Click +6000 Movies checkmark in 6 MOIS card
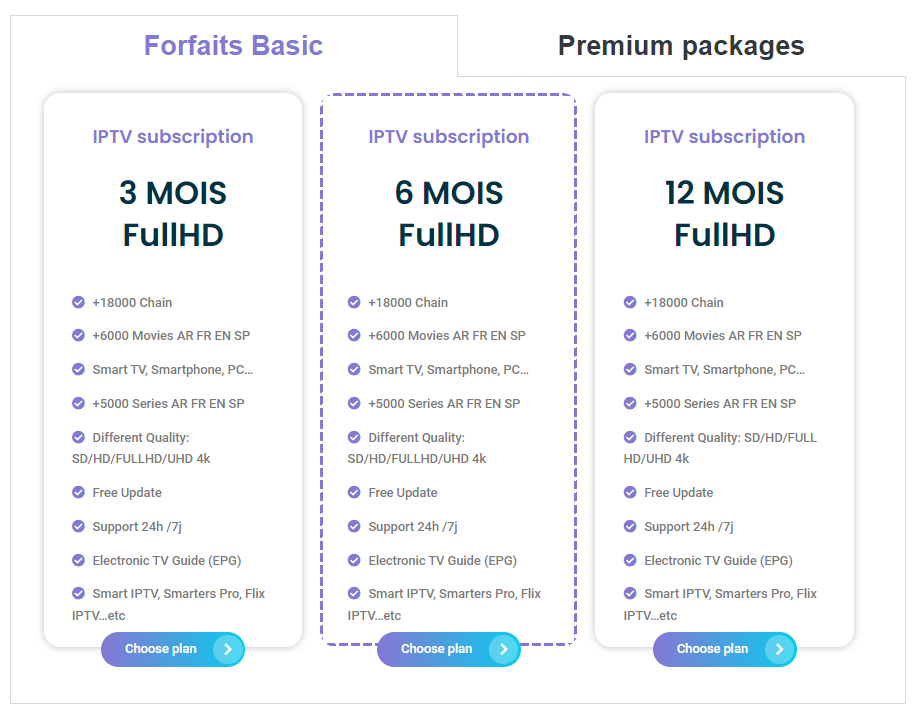 click(x=354, y=335)
